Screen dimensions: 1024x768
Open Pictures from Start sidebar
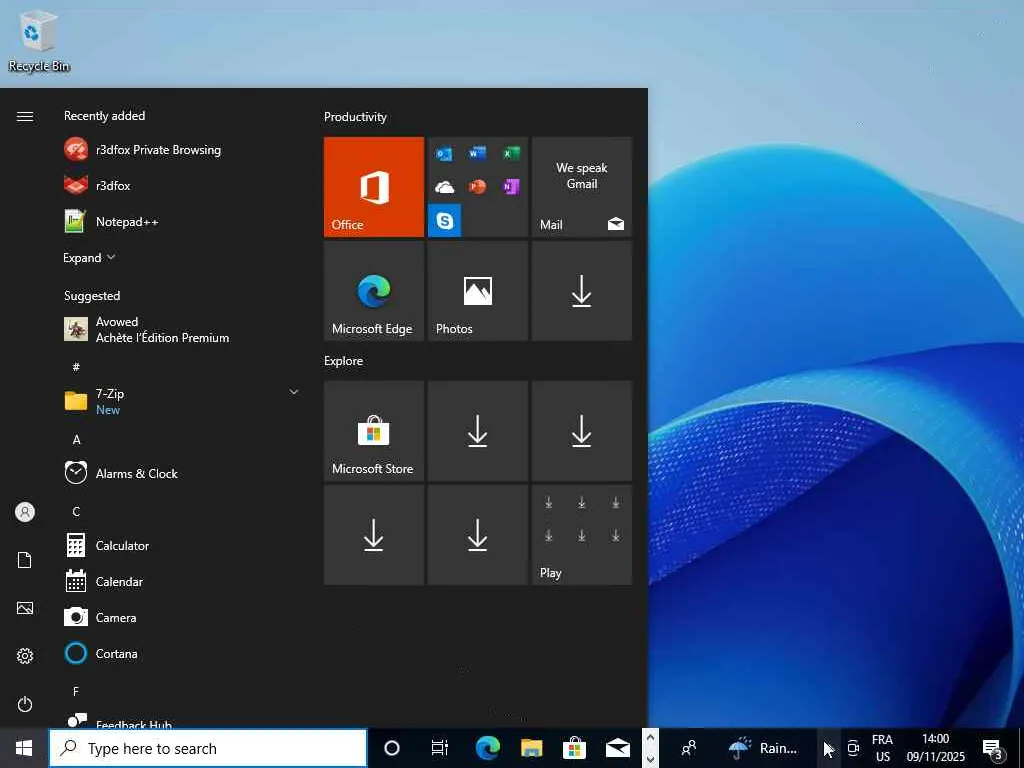pos(25,608)
